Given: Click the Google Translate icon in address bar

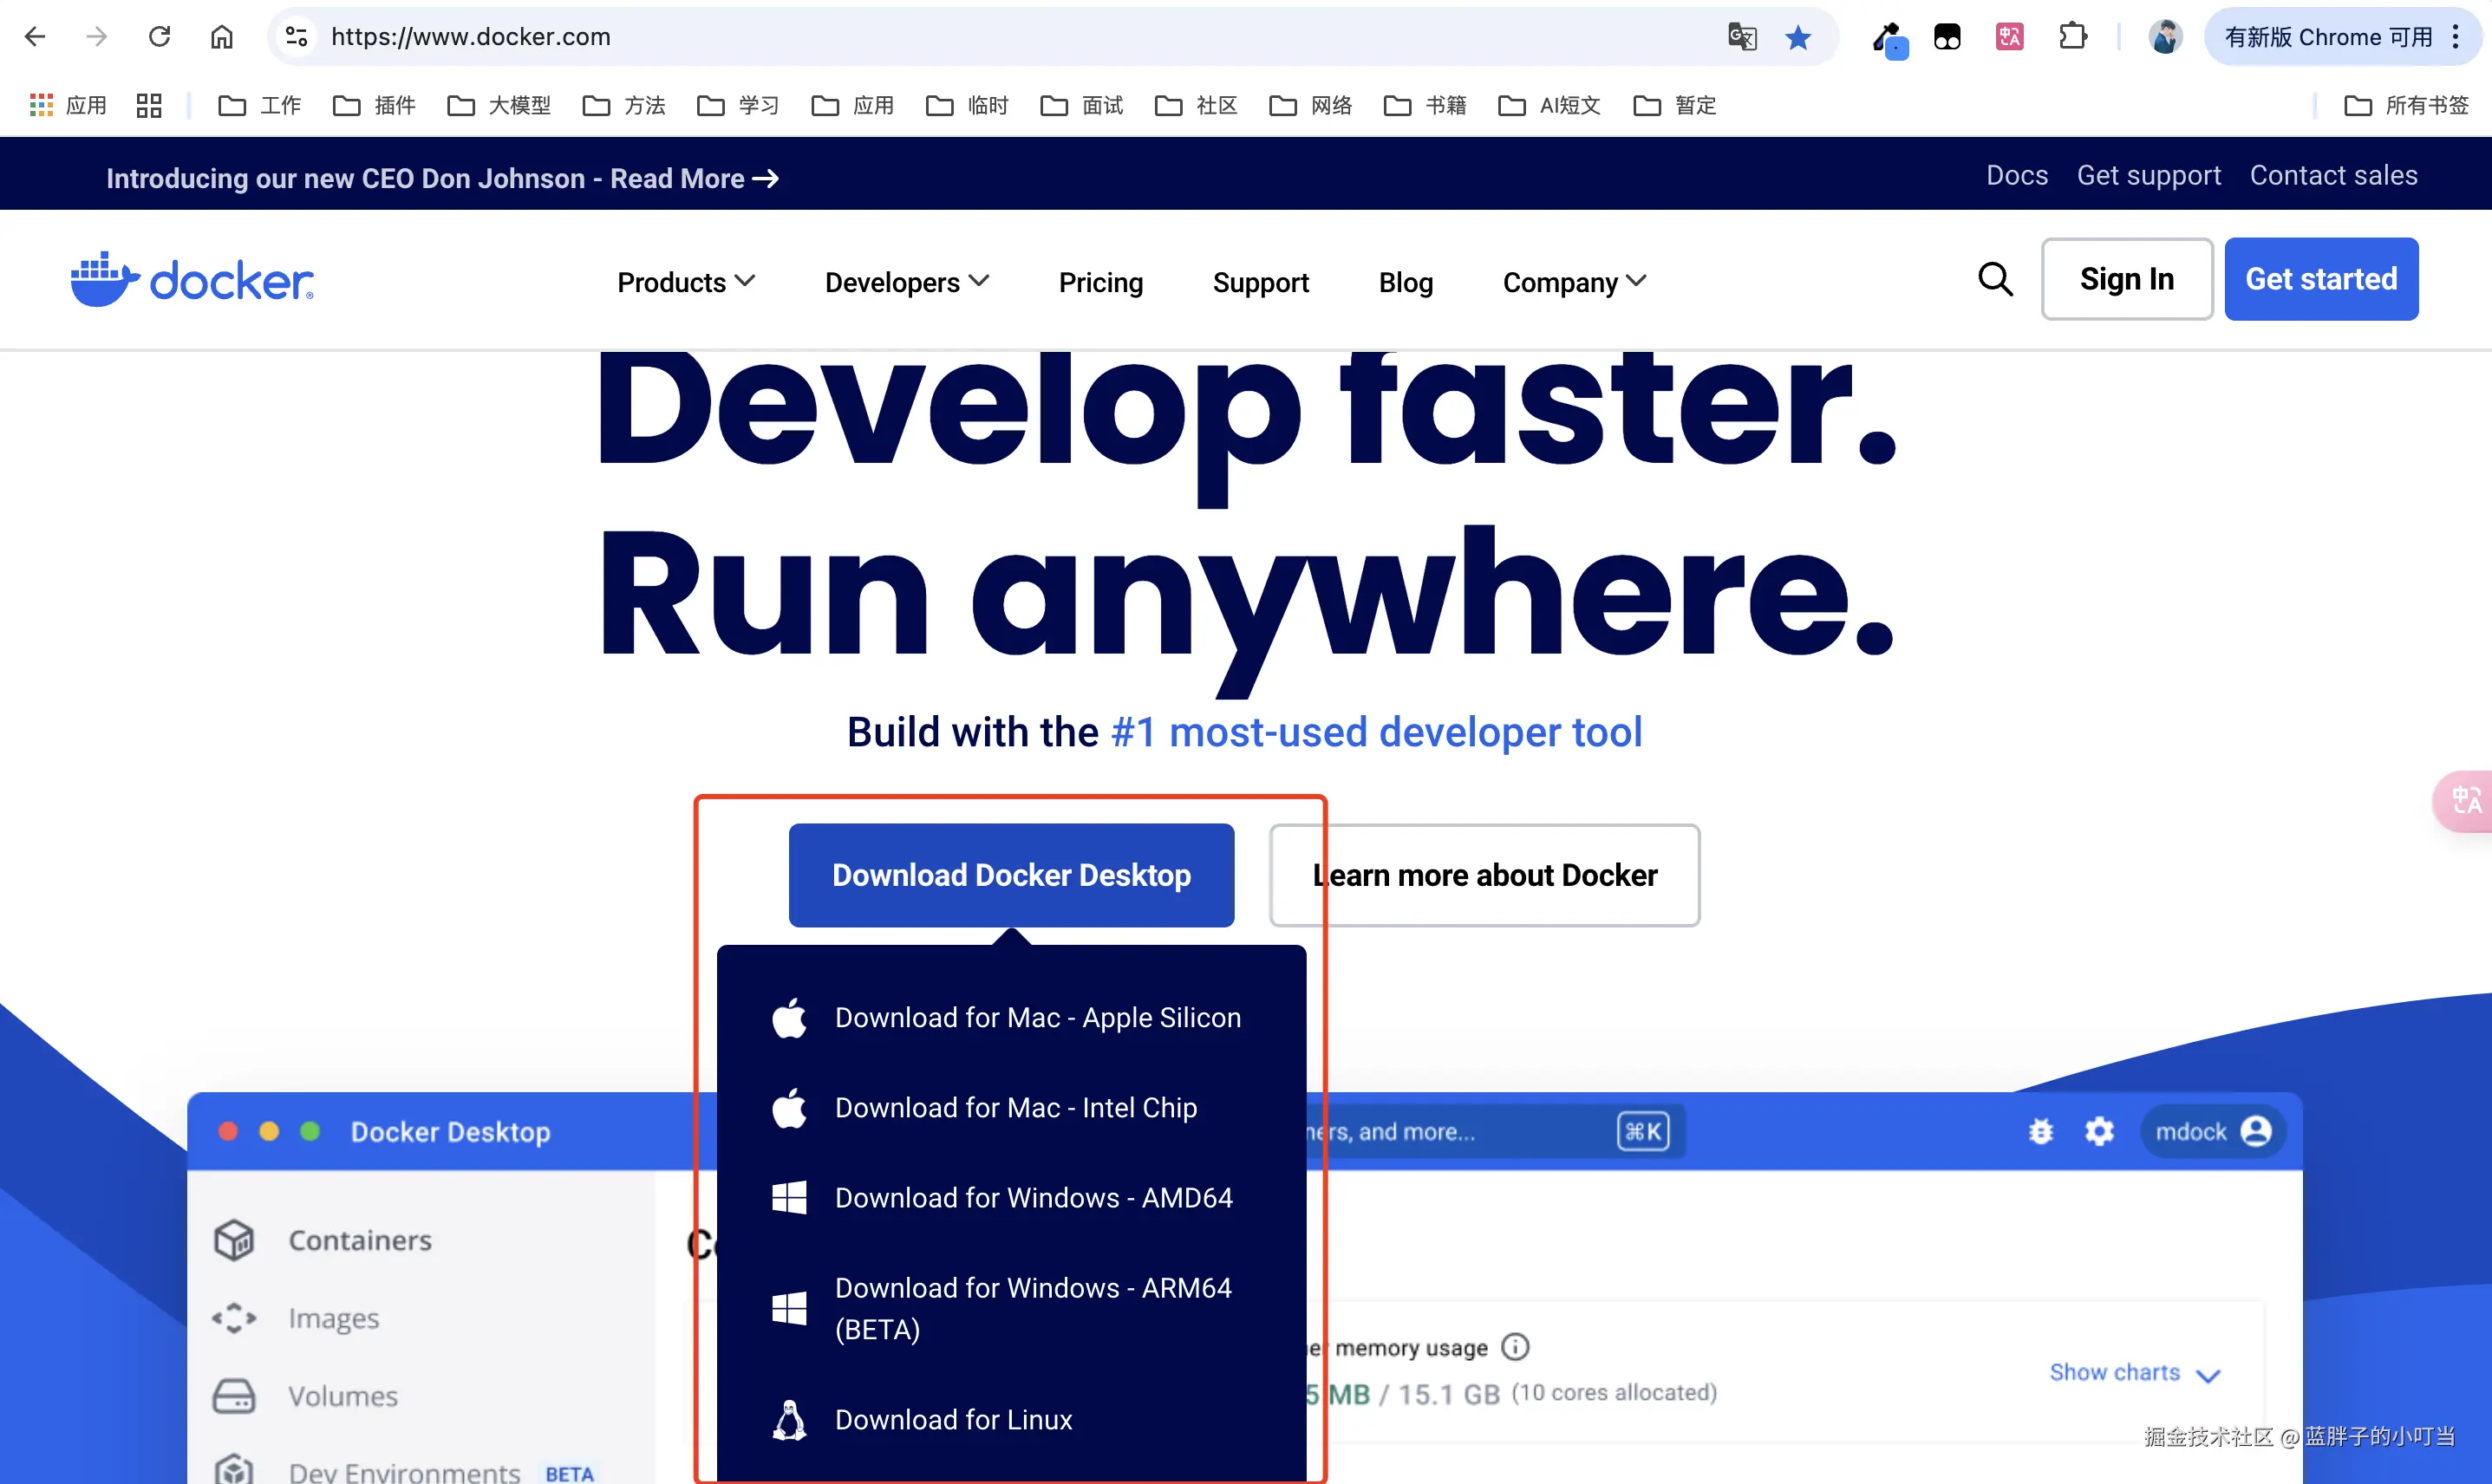Looking at the screenshot, I should pos(1741,38).
